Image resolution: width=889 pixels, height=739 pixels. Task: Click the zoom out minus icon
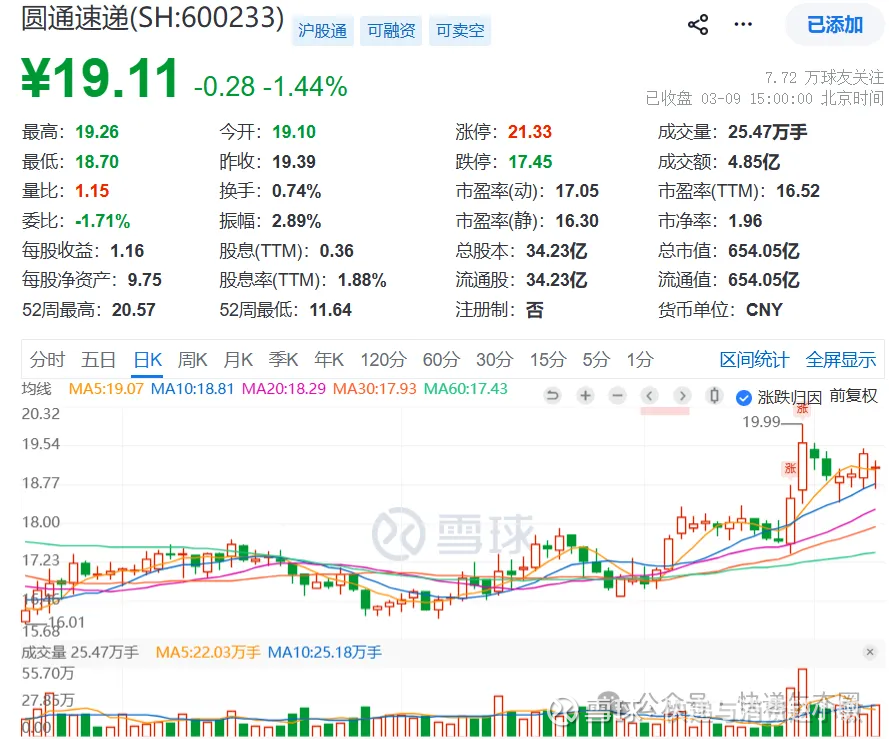pyautogui.click(x=617, y=395)
